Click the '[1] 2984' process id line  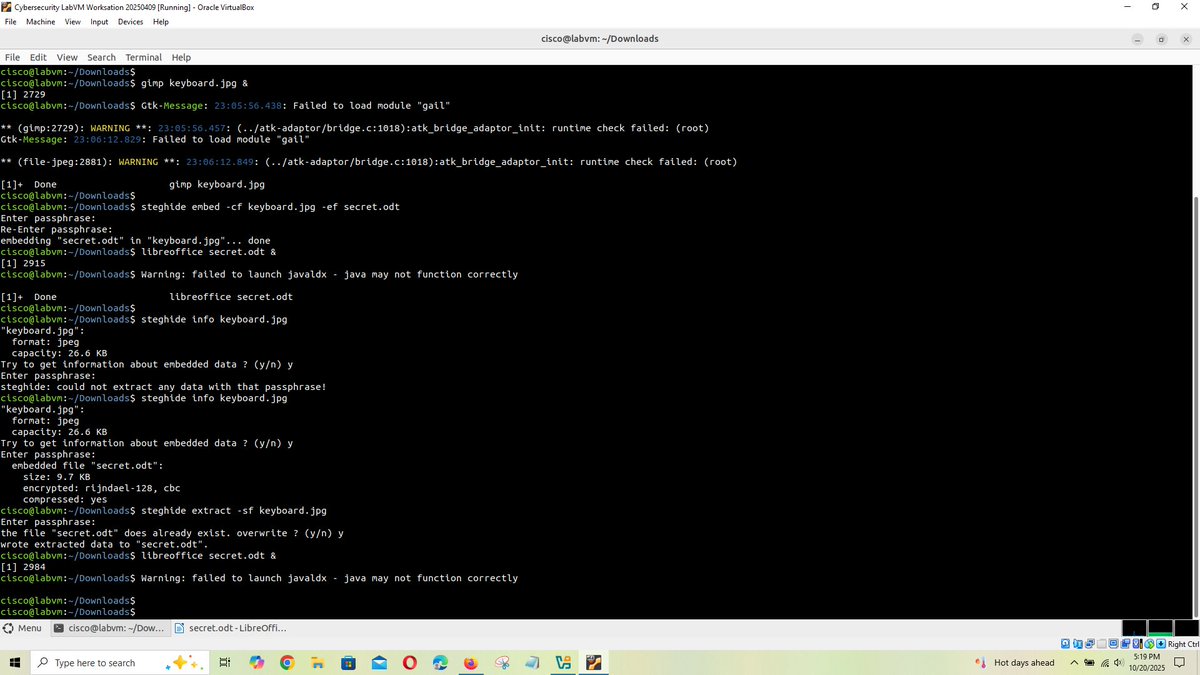23,566
